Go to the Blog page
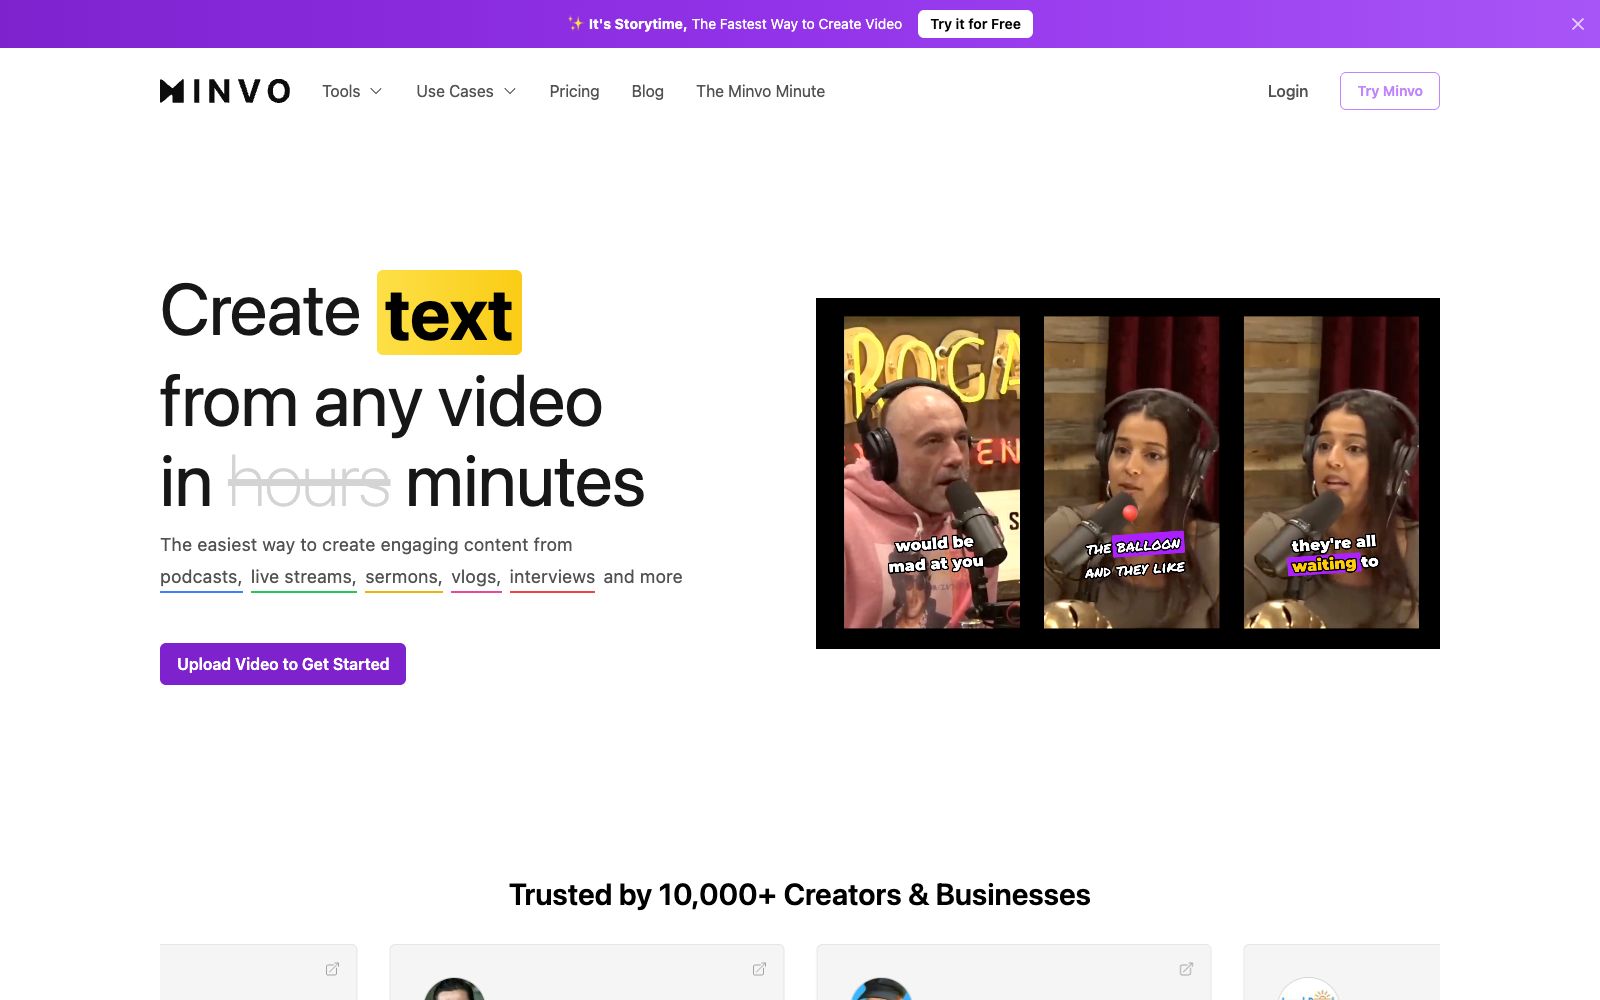The image size is (1600, 1000). (x=647, y=91)
